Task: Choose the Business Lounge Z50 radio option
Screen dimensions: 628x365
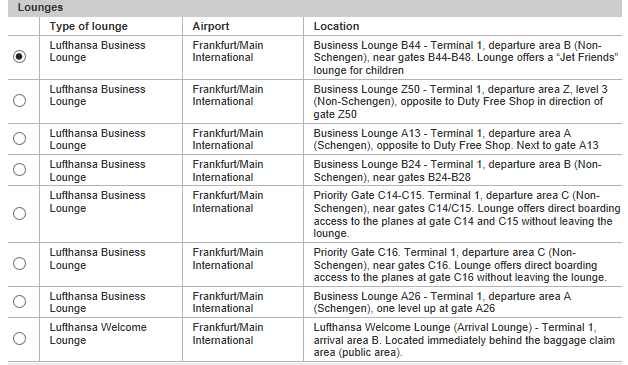Action: [x=19, y=100]
